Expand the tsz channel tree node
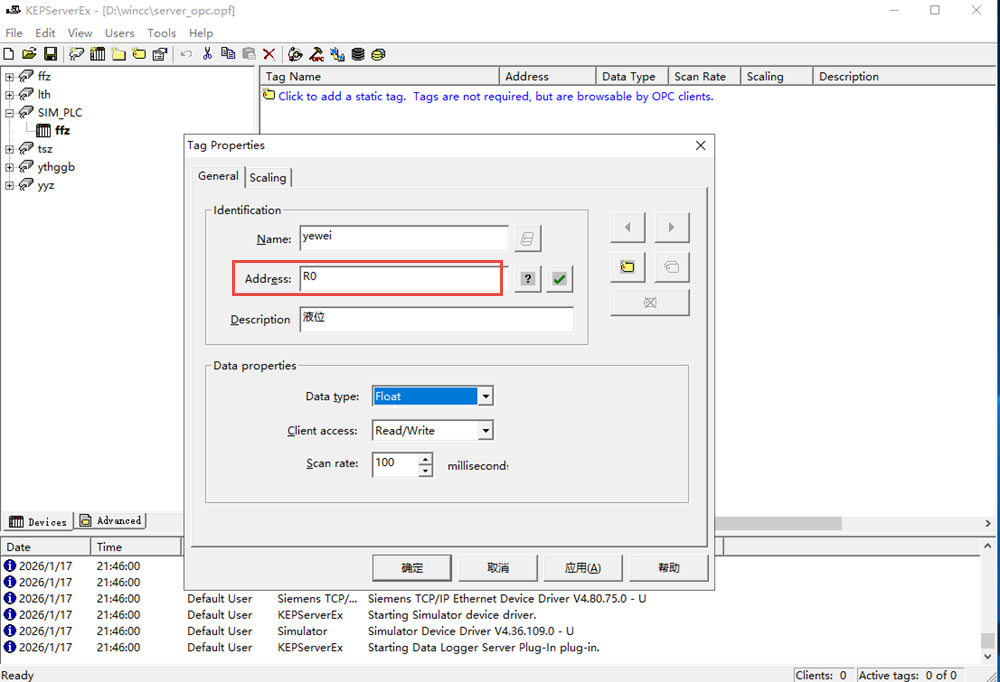Screen dimensions: 1000x682 pos(10,149)
